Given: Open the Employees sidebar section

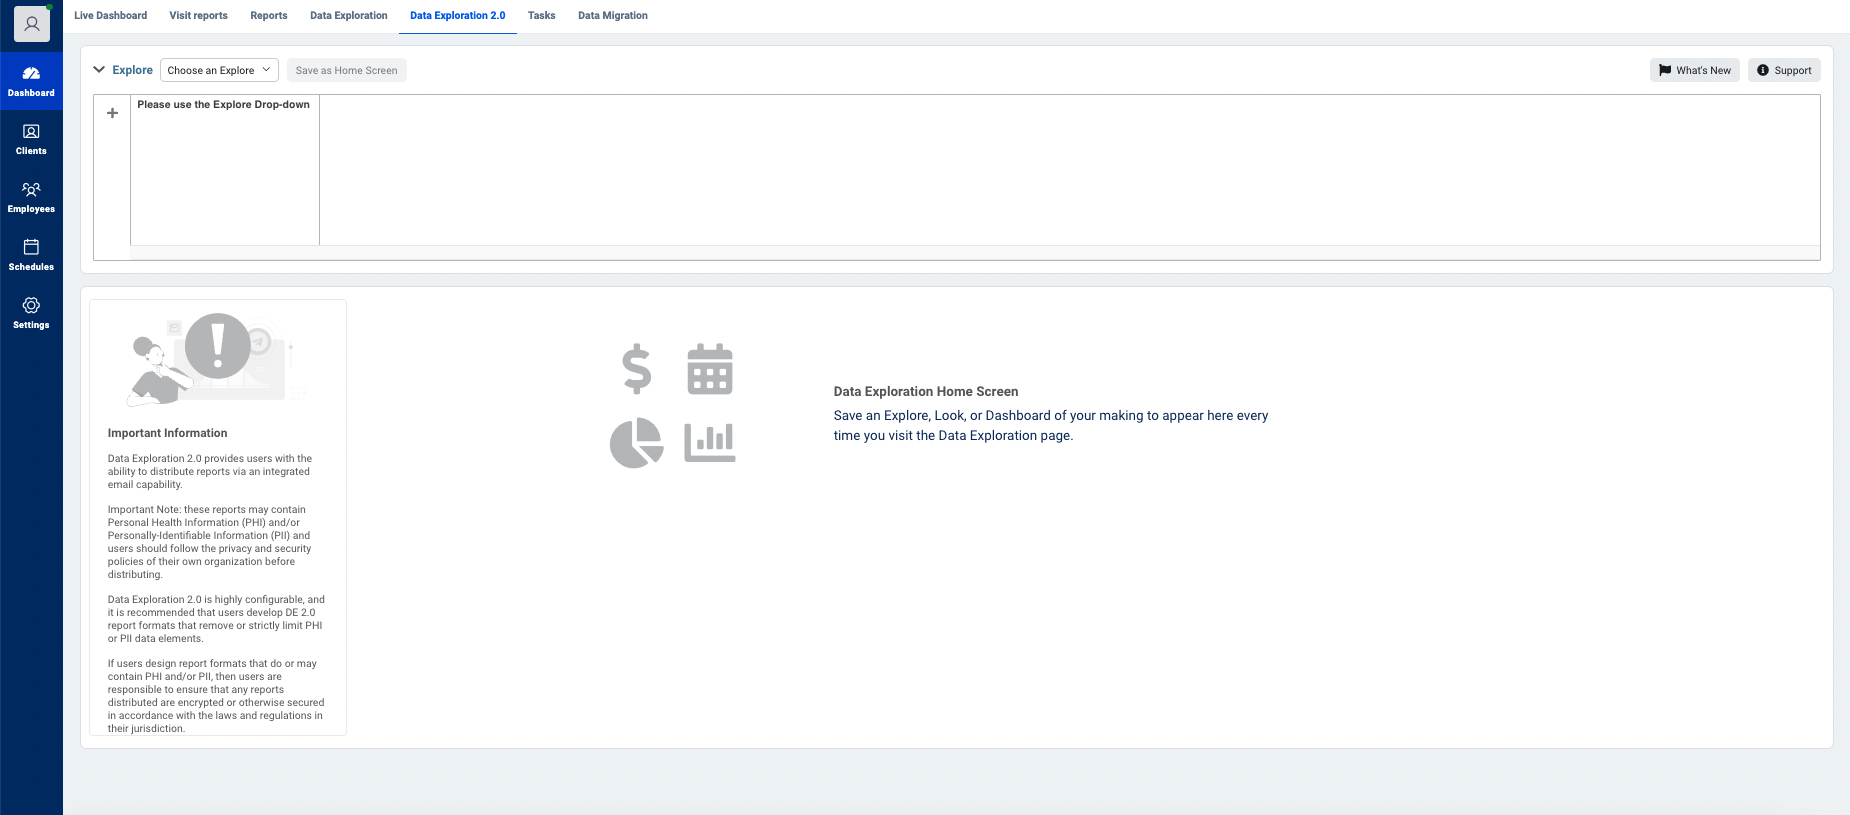Looking at the screenshot, I should [x=31, y=197].
